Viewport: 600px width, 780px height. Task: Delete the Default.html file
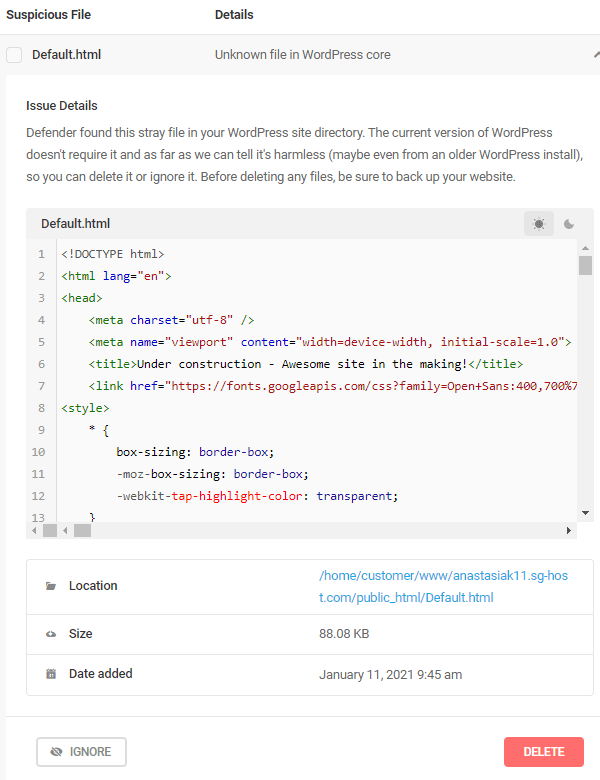click(544, 752)
